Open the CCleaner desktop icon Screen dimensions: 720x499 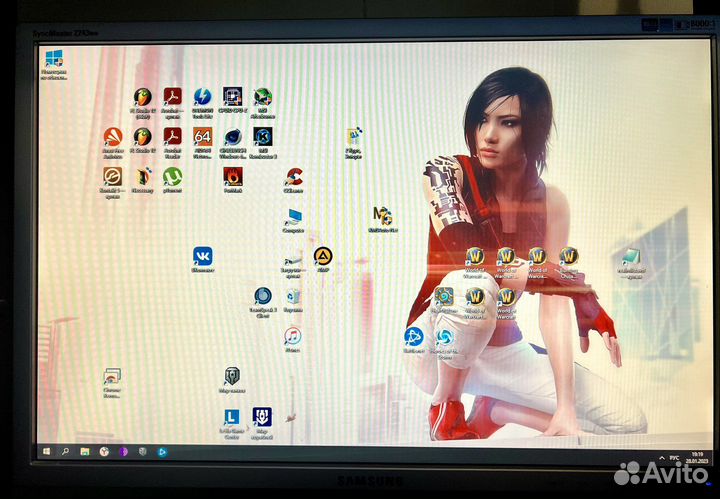click(293, 177)
